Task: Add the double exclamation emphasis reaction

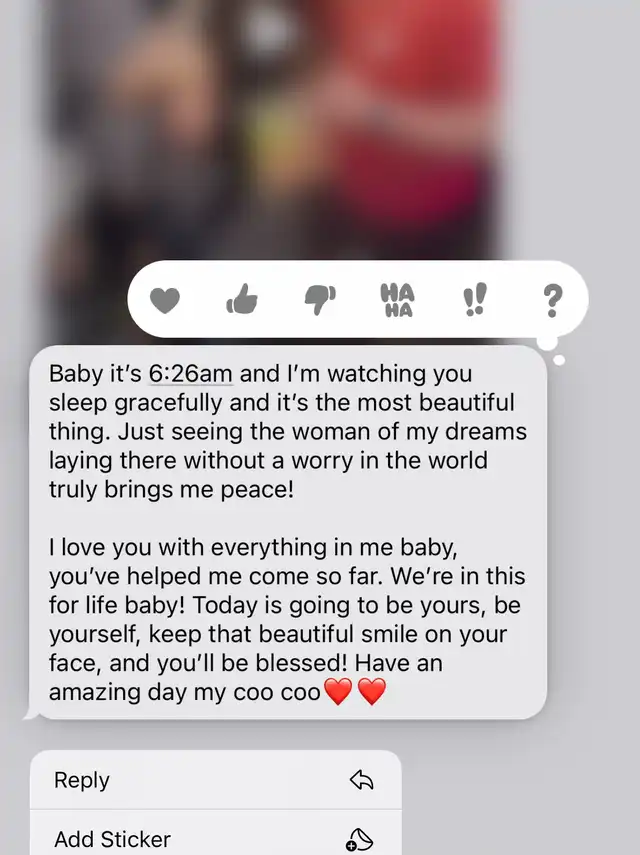Action: click(474, 299)
